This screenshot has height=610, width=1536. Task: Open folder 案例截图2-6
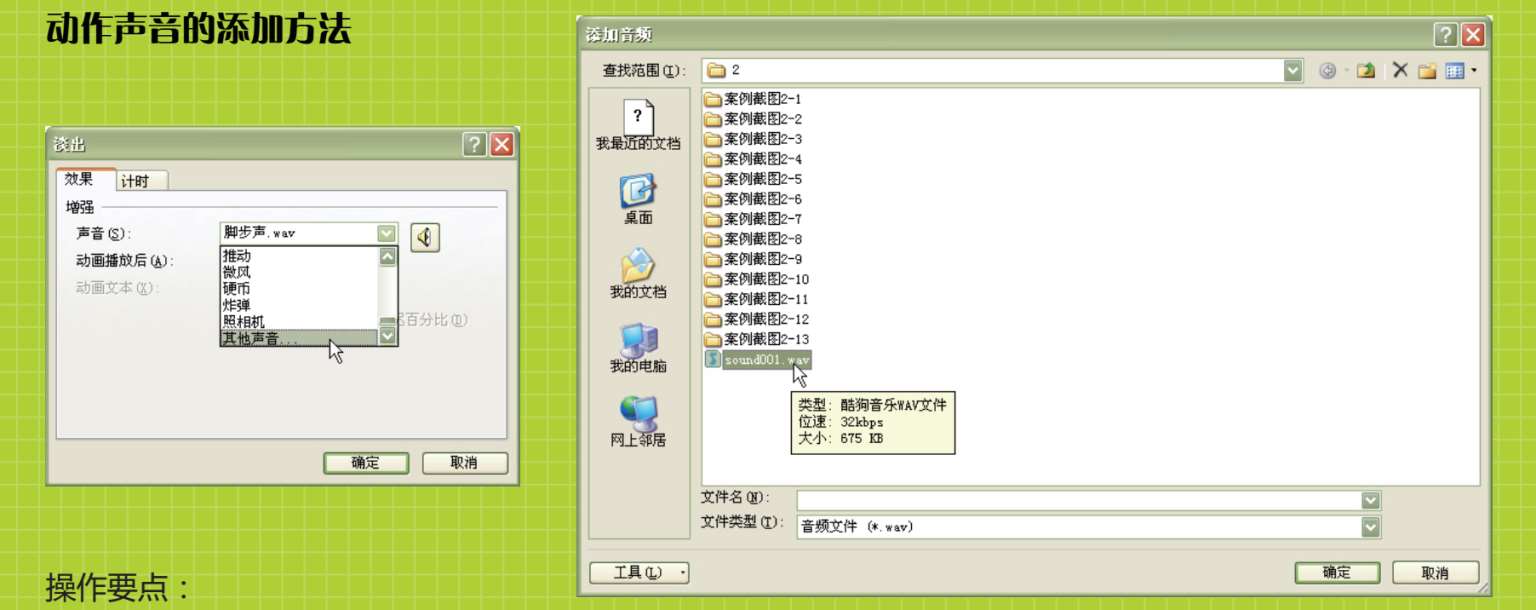753,199
